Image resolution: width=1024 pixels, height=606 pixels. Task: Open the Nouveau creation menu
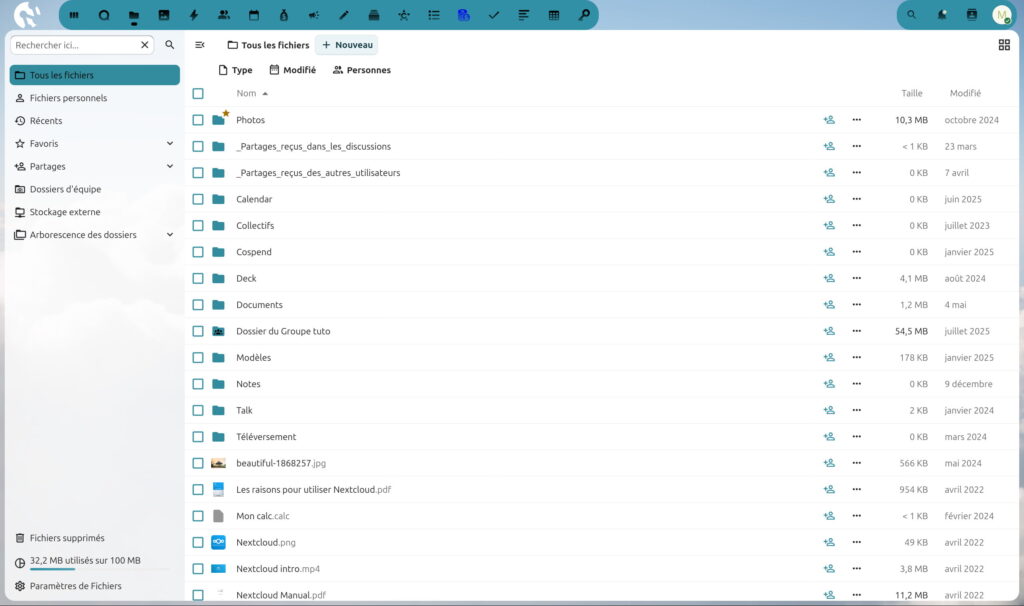(347, 45)
